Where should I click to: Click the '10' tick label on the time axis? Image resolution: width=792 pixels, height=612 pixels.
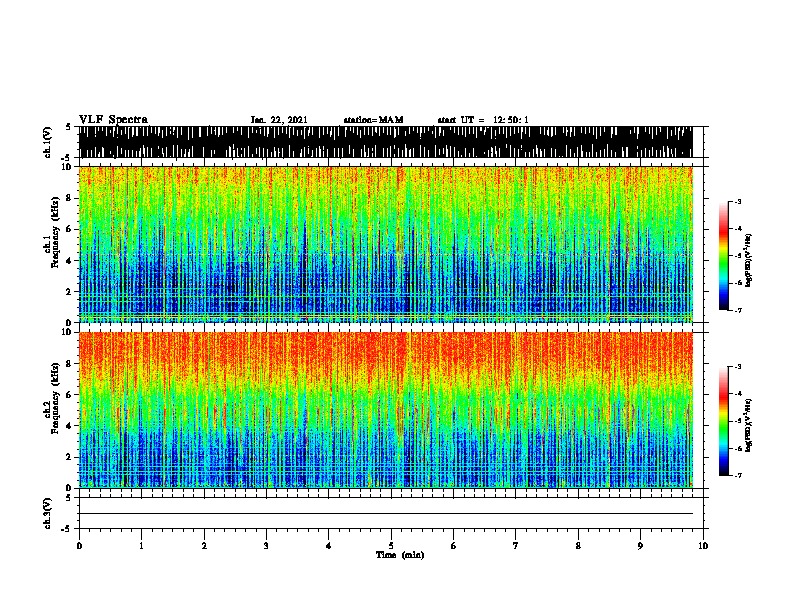click(703, 546)
